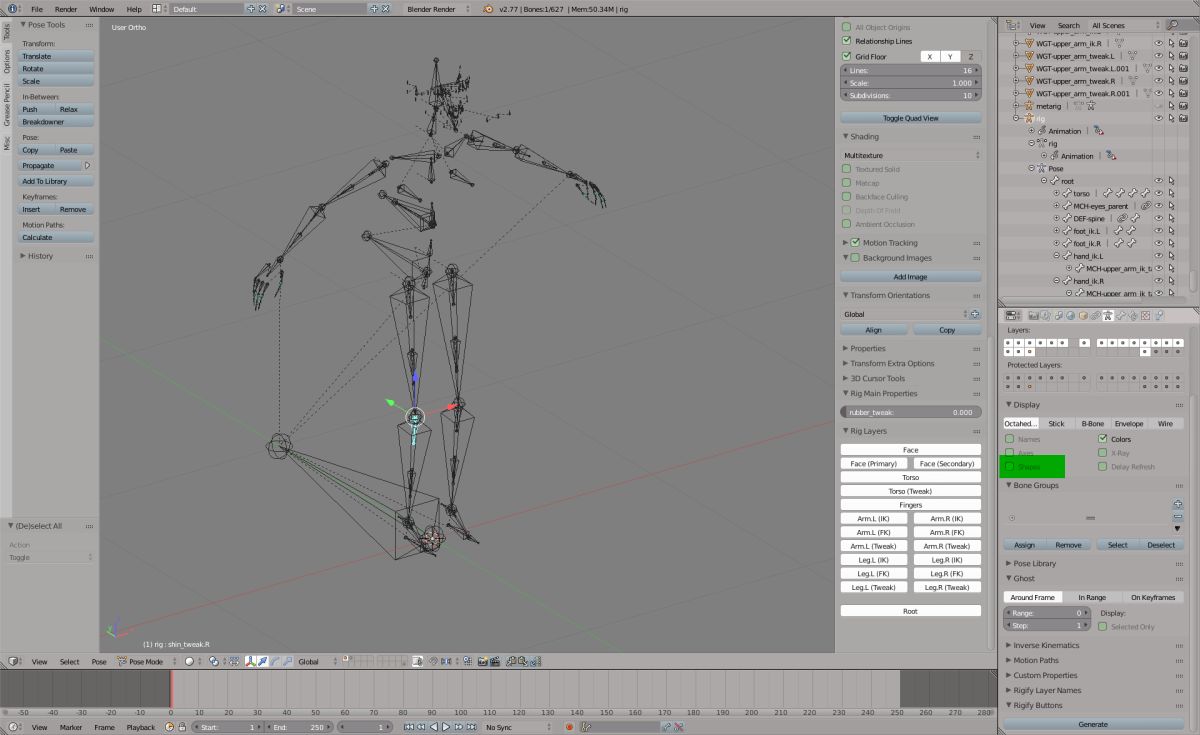Open the Render properties tab icon
Viewport: 1200px width, 735px height.
click(1033, 315)
